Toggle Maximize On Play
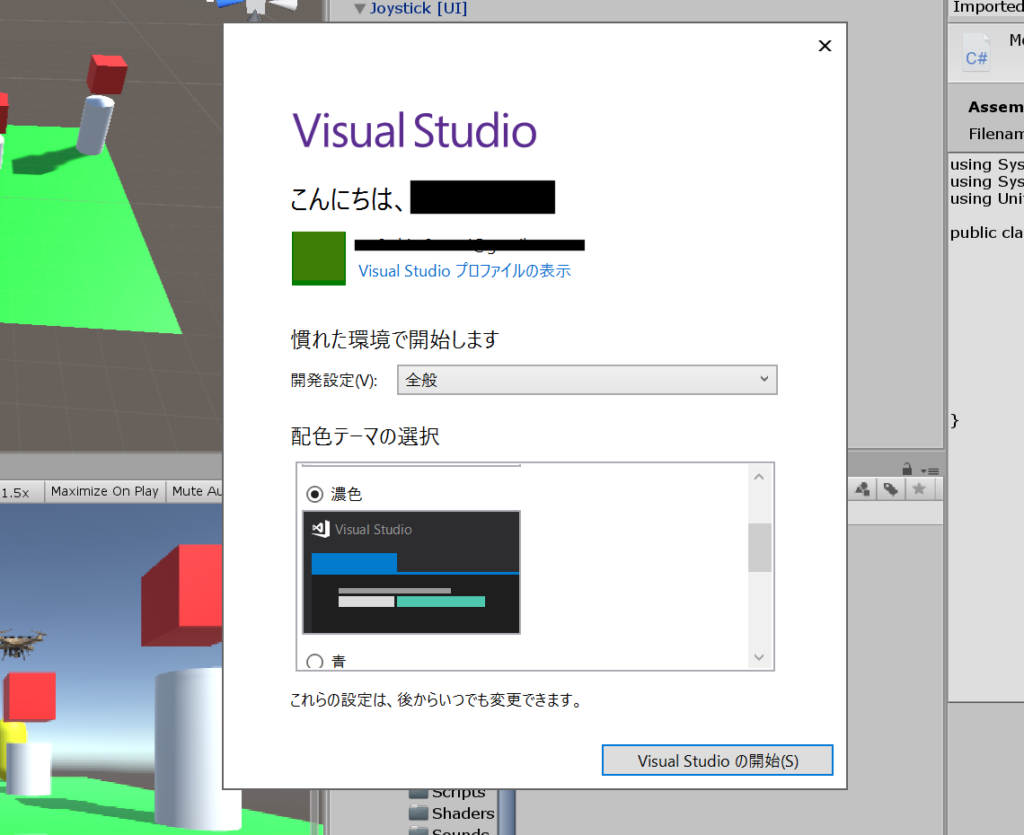This screenshot has height=835, width=1024. (104, 491)
